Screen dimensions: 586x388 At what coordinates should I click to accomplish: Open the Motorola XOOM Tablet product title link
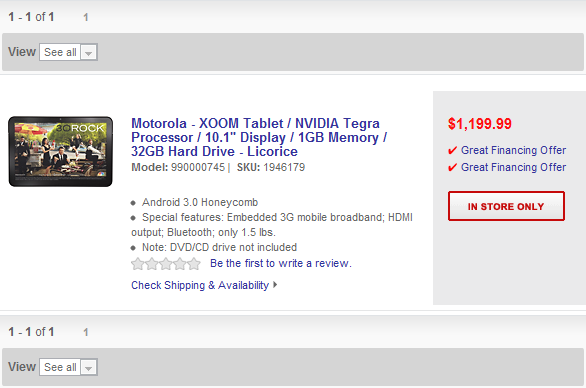(259, 137)
